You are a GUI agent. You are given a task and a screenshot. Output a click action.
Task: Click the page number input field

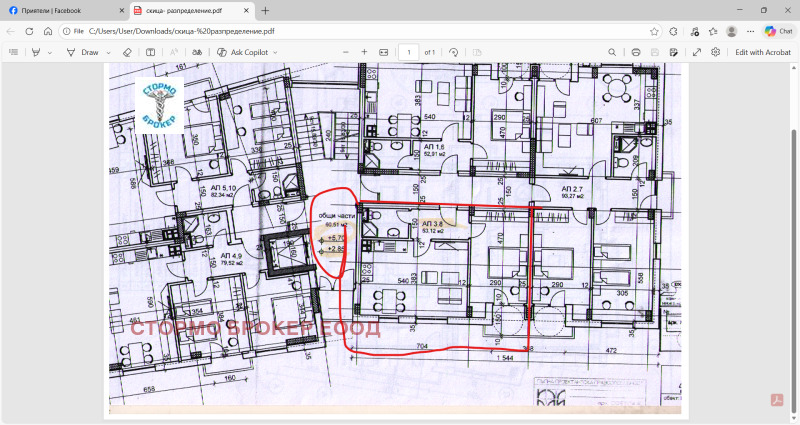pos(409,52)
